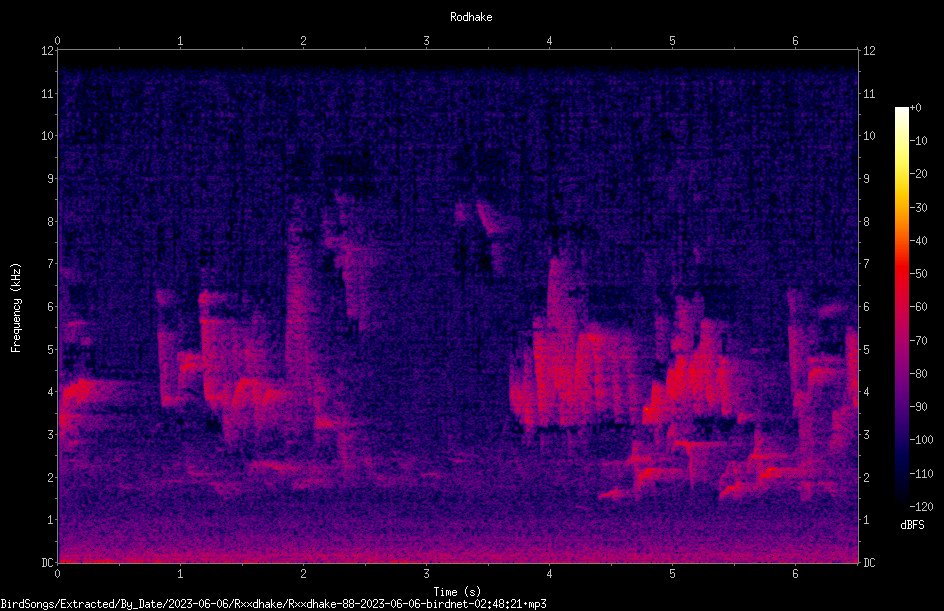
Task: Select the -80 label on the dBFS scale
Action: pyautogui.click(x=919, y=374)
